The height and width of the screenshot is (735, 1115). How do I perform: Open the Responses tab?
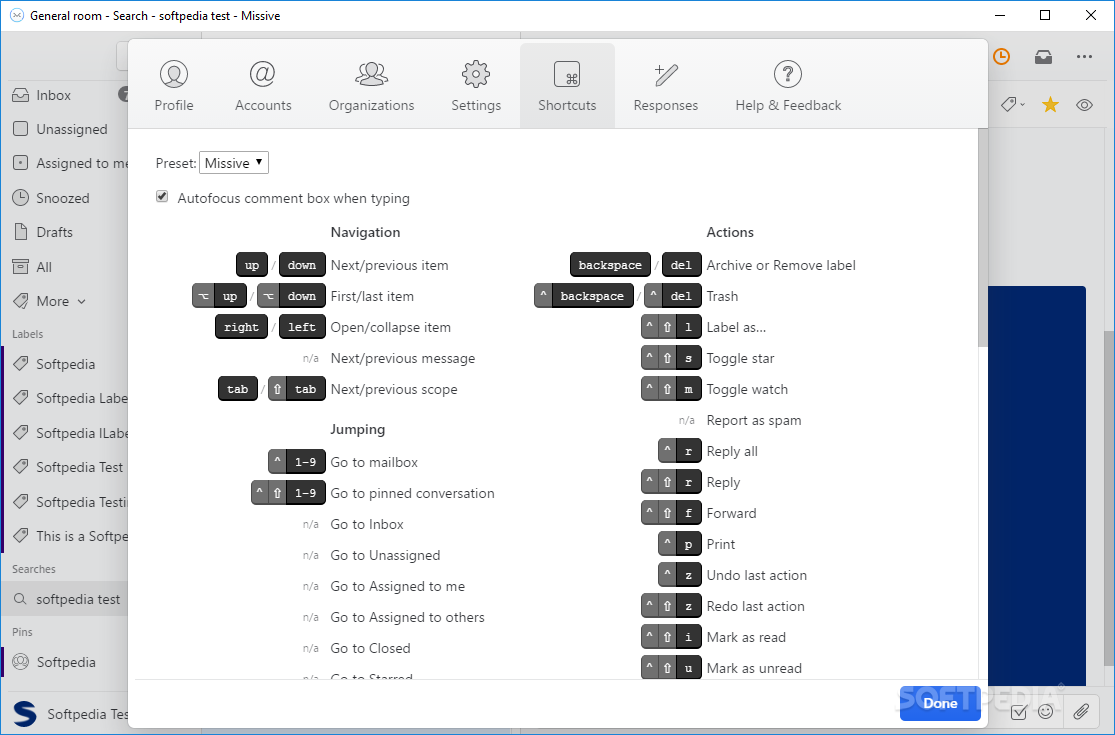666,86
